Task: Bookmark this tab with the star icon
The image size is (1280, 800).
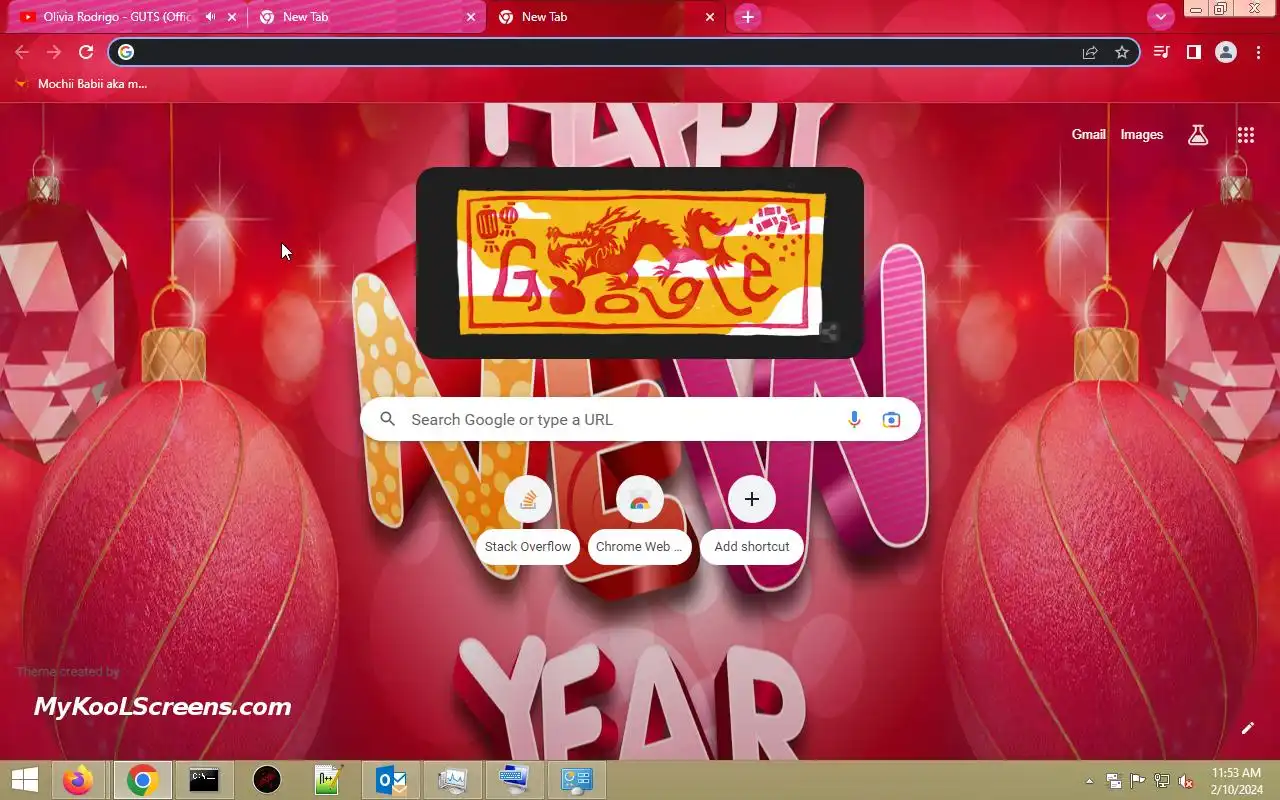Action: tap(1122, 52)
